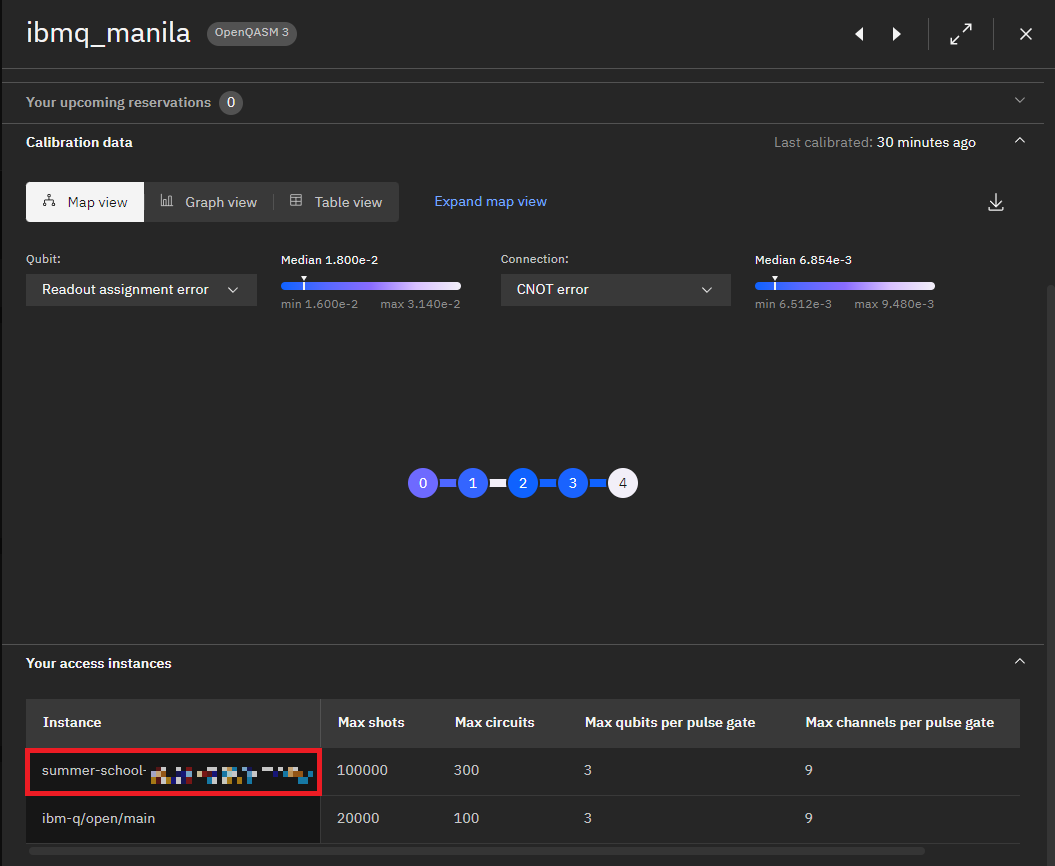Expand the panel to full screen
1055x866 pixels.
point(961,34)
